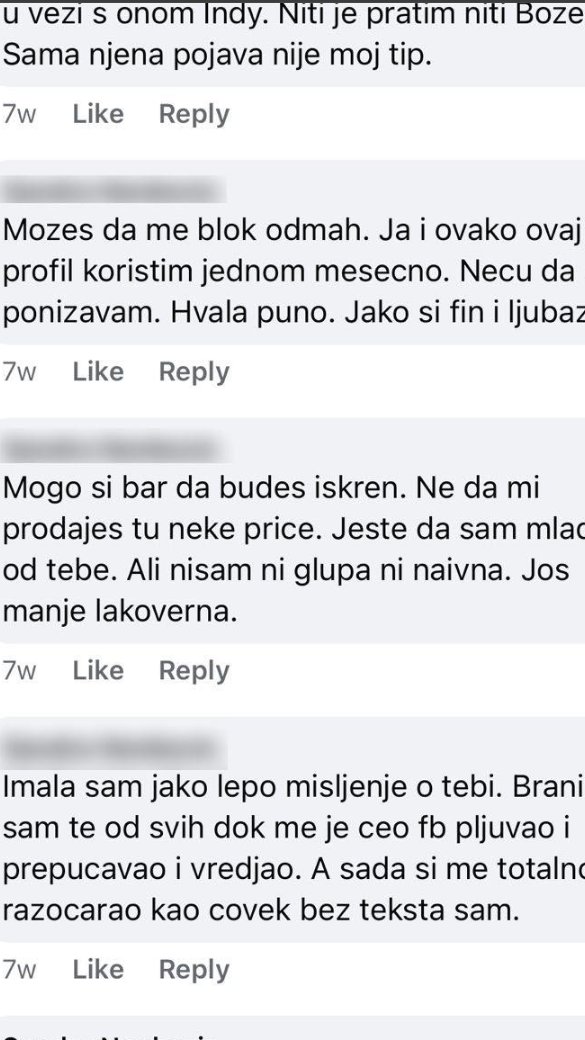Like the "Mogo si bar da budes iskren" comment
This screenshot has height=1040, width=585.
click(x=98, y=671)
